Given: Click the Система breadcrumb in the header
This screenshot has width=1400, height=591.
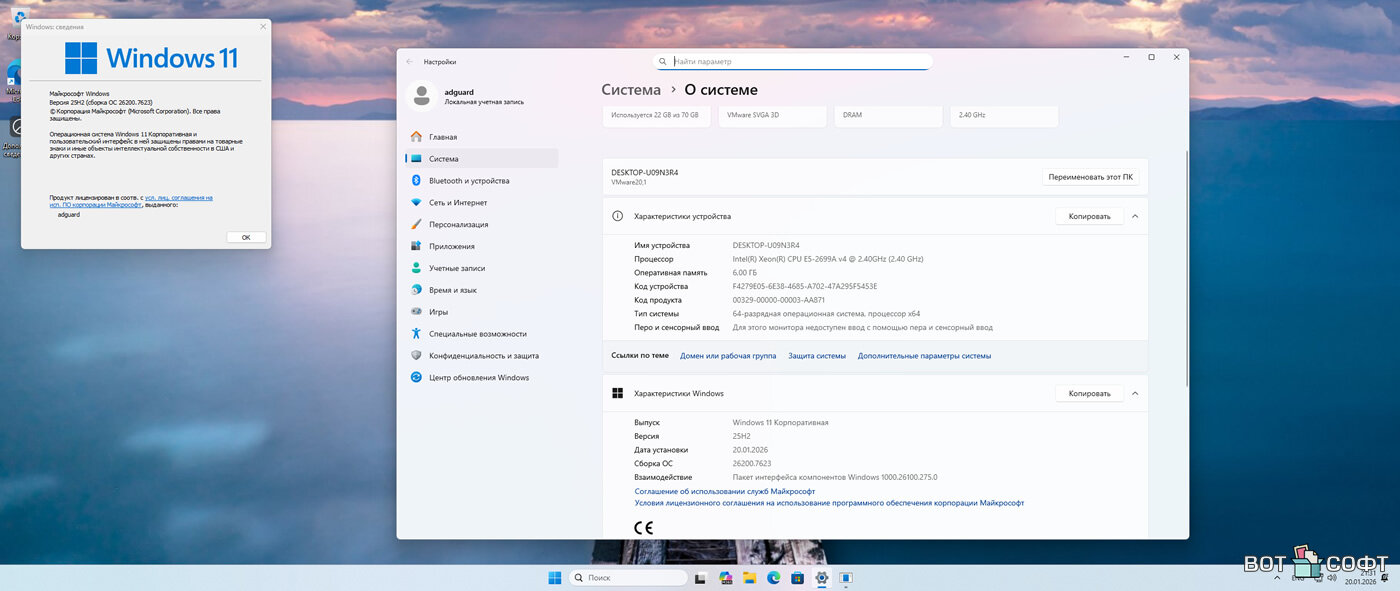Looking at the screenshot, I should (631, 90).
